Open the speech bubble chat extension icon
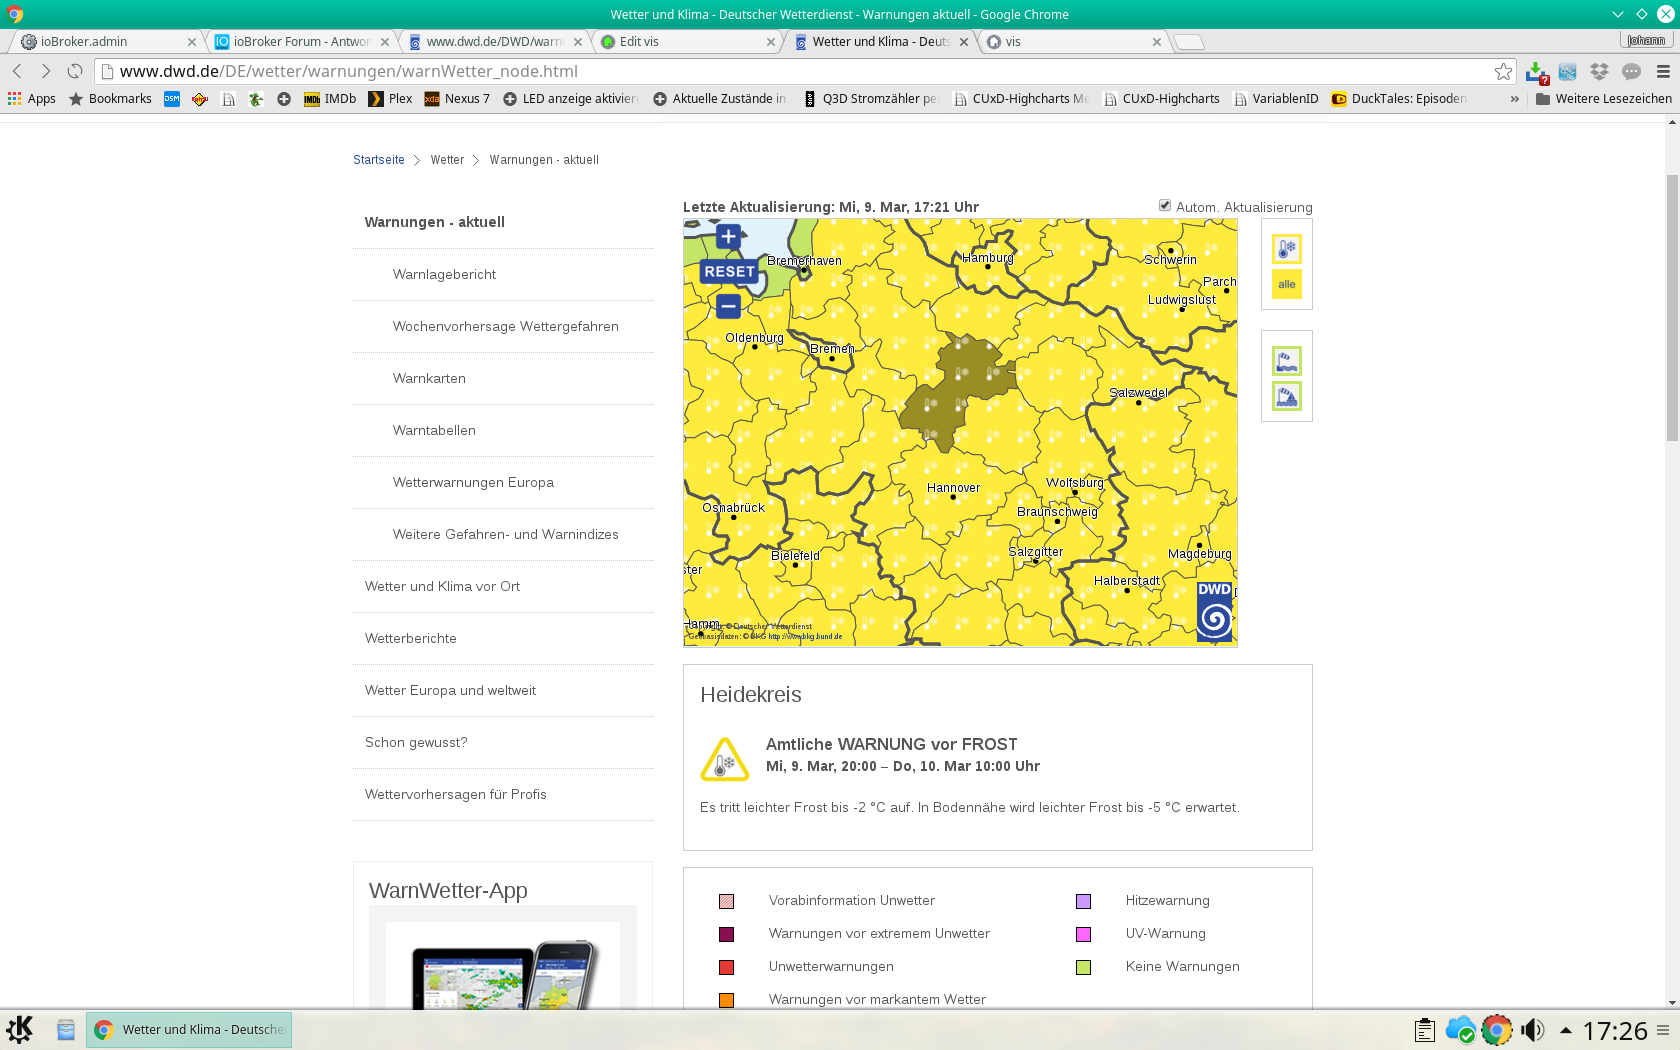This screenshot has height=1050, width=1680. point(1631,72)
